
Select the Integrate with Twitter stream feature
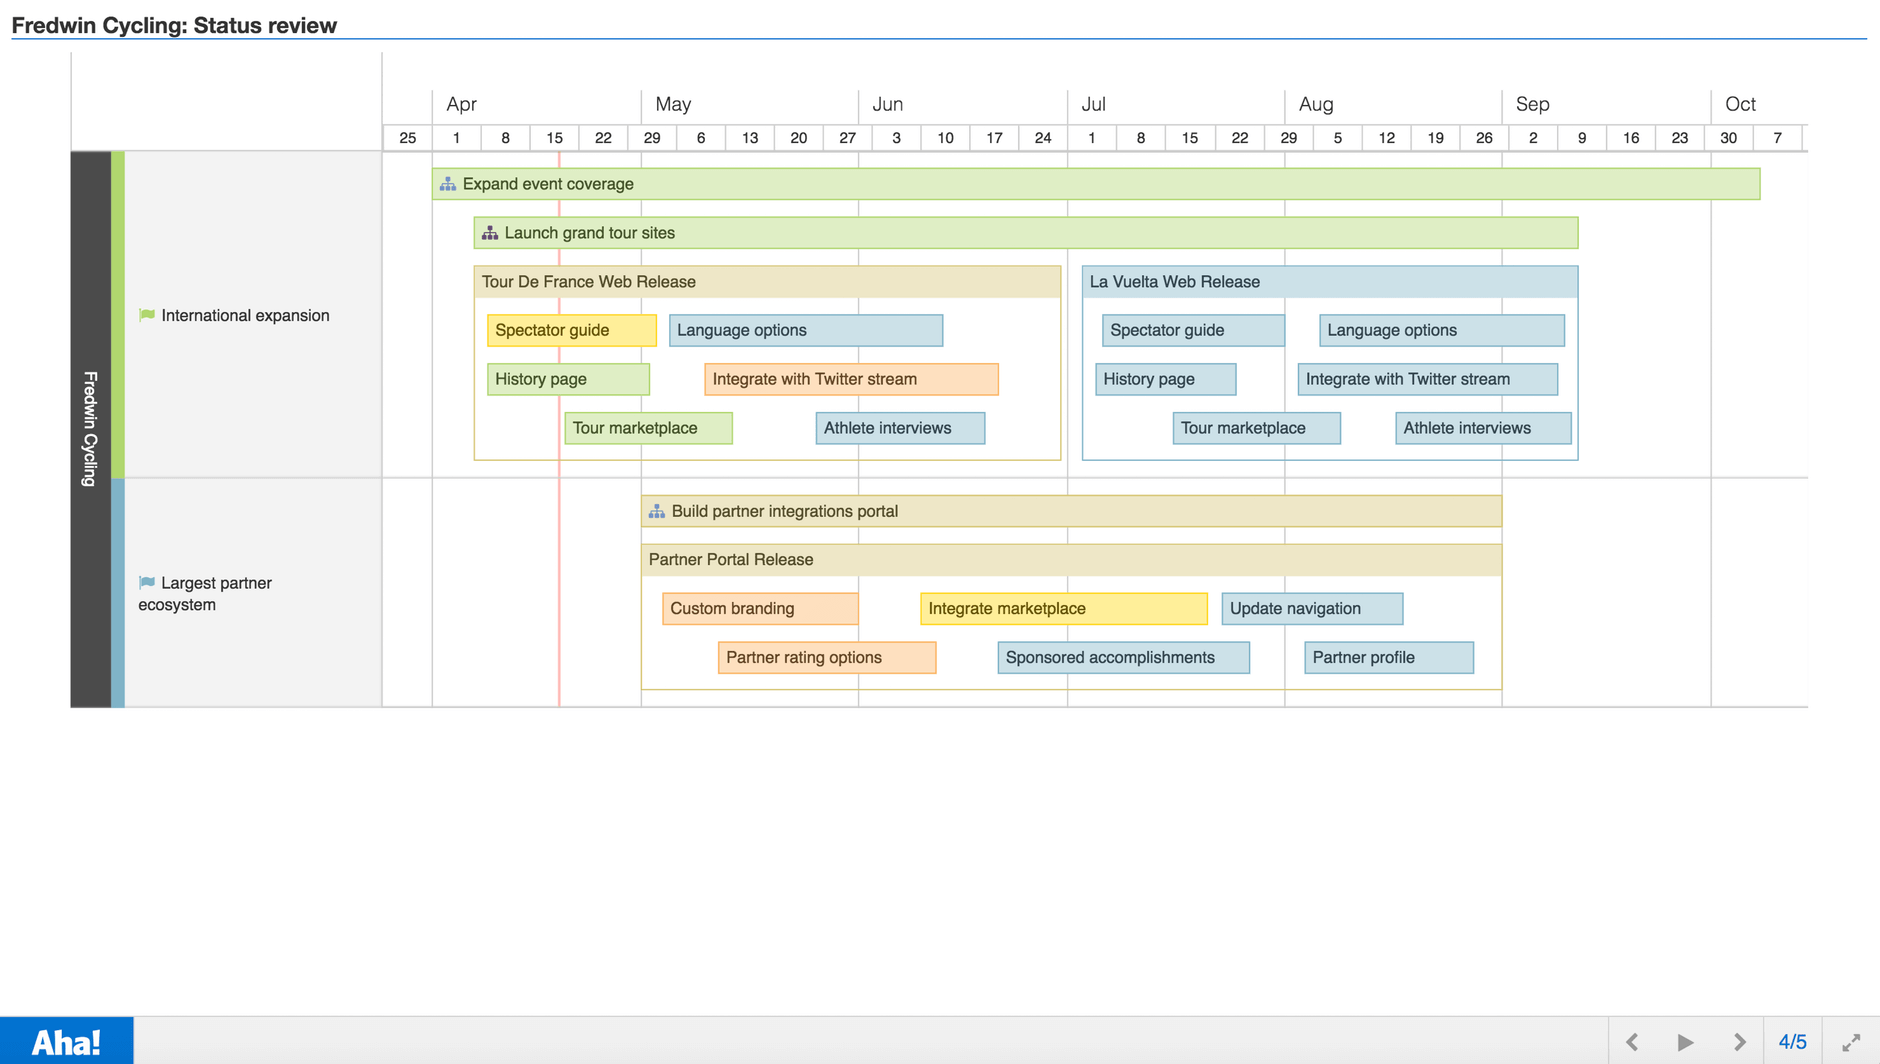click(x=851, y=379)
